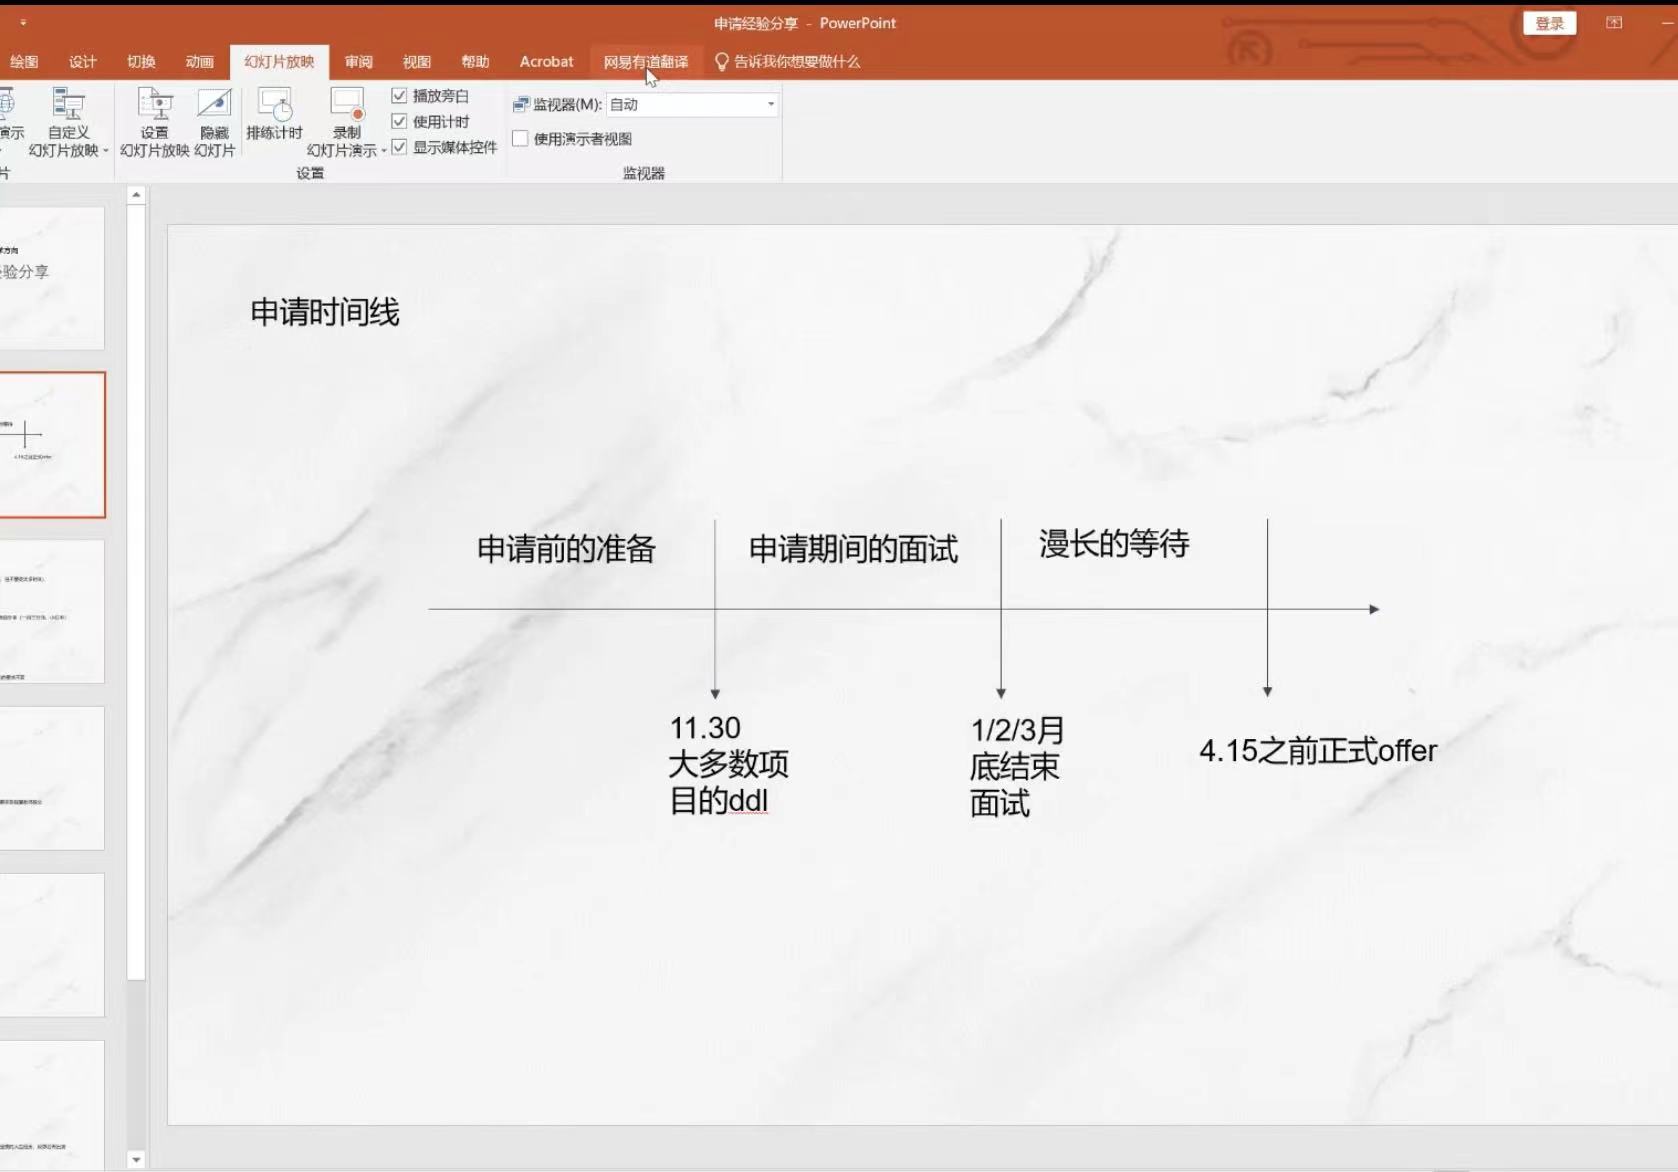Select the third slide thumbnail
Image resolution: width=1678 pixels, height=1172 pixels.
(52, 612)
